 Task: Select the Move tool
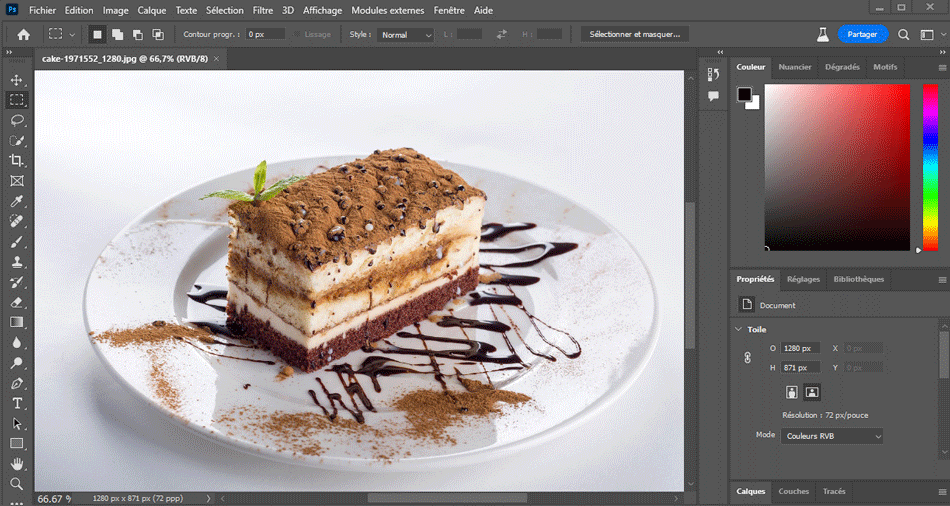point(17,79)
